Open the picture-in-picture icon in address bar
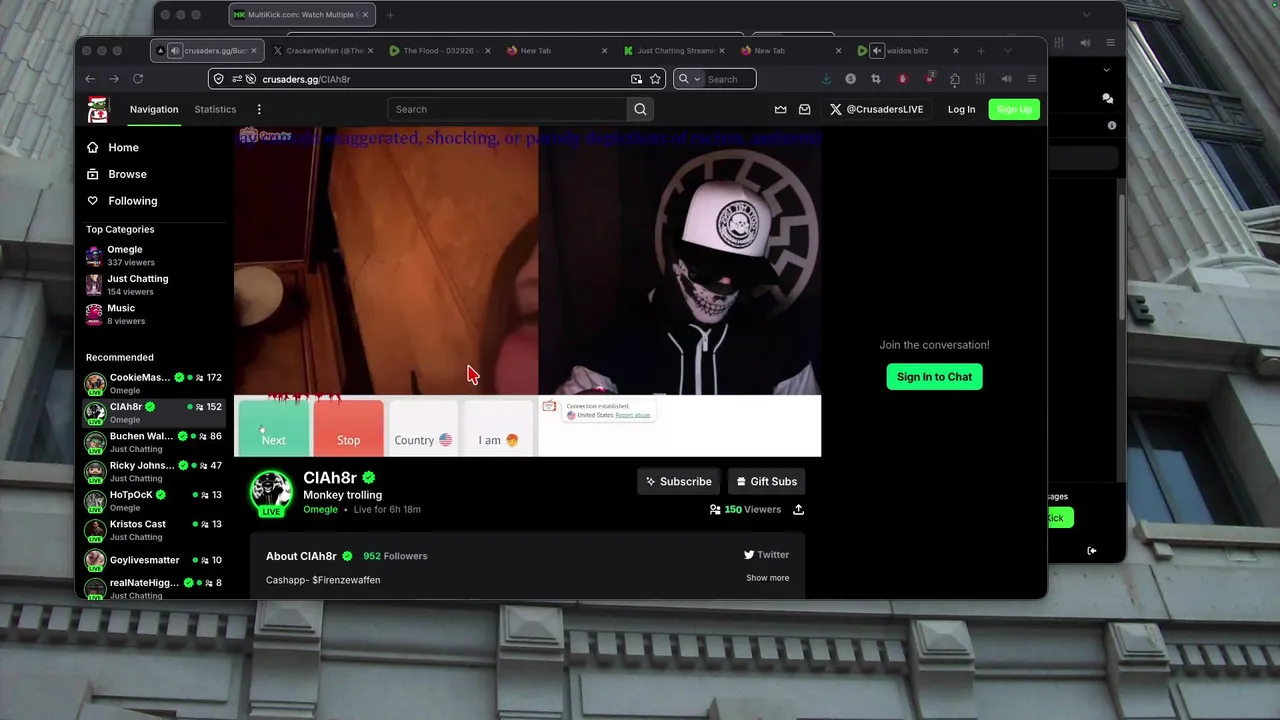 click(636, 79)
